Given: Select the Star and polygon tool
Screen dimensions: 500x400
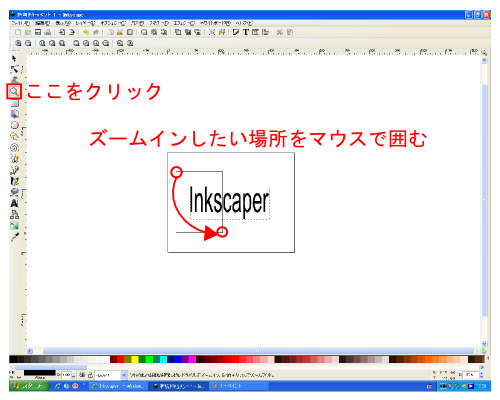Looking at the screenshot, I should point(14,136).
